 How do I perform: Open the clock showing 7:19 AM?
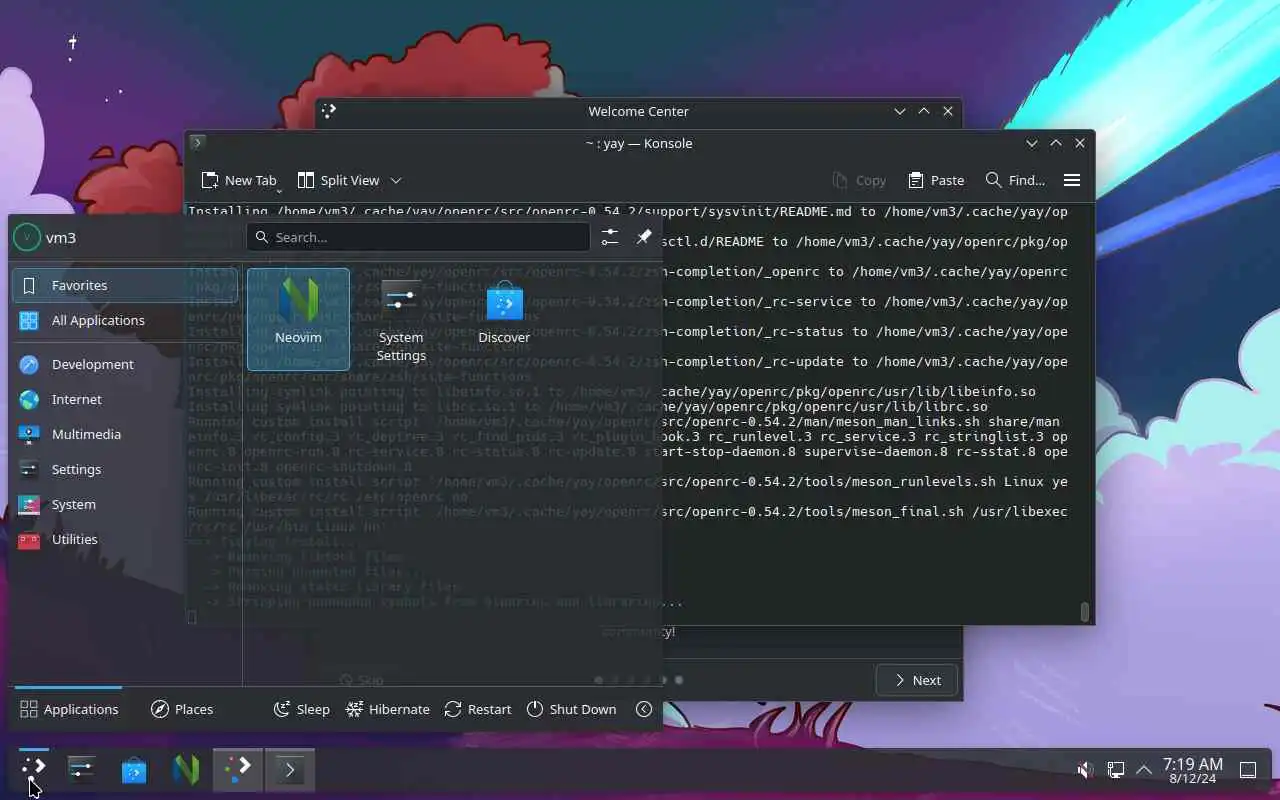(x=1192, y=769)
